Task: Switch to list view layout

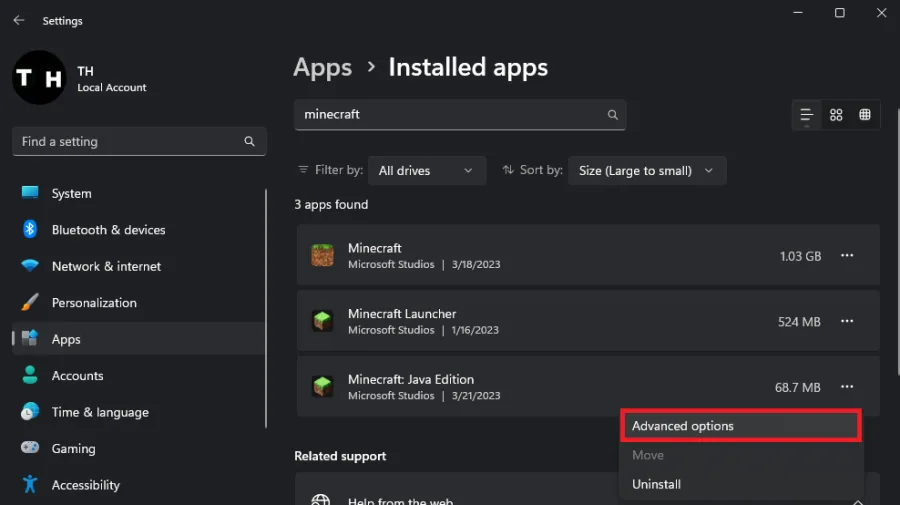Action: (806, 115)
